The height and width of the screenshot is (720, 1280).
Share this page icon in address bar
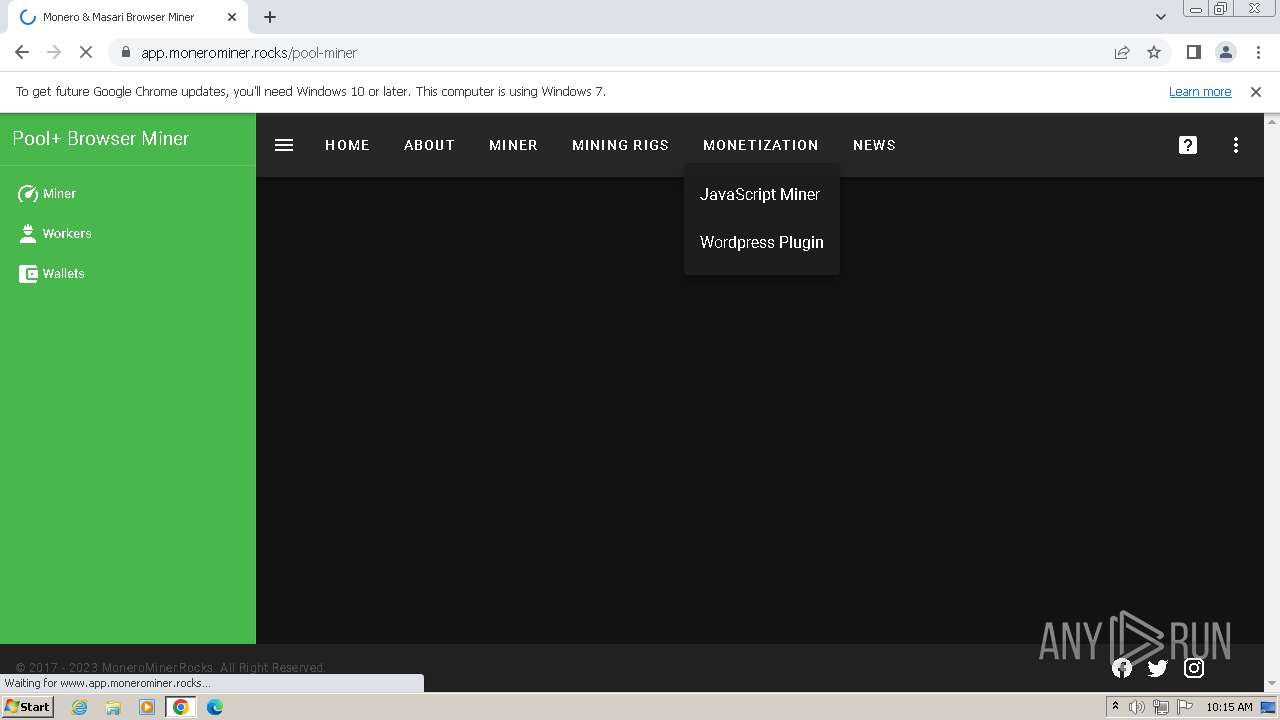click(1122, 52)
